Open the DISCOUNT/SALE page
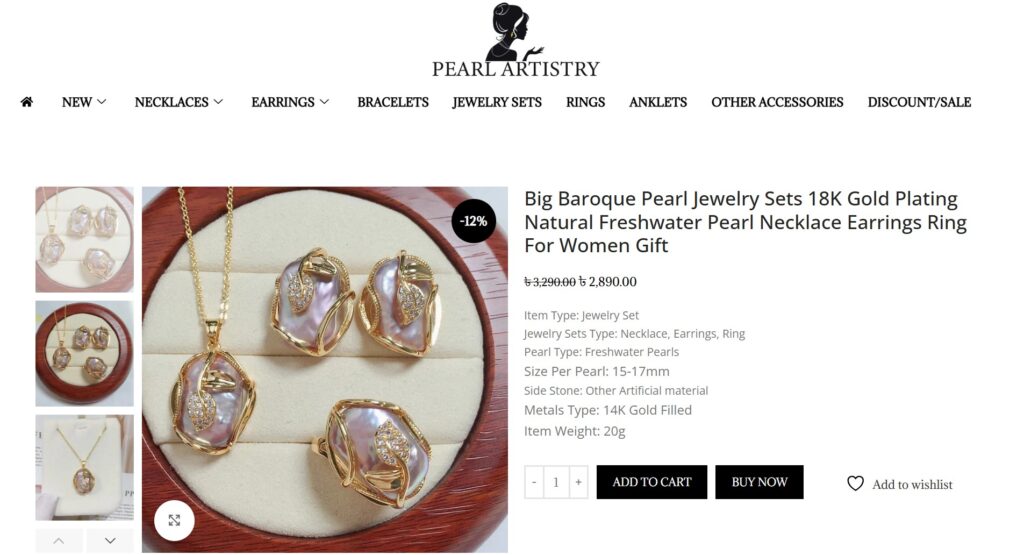 tap(919, 102)
